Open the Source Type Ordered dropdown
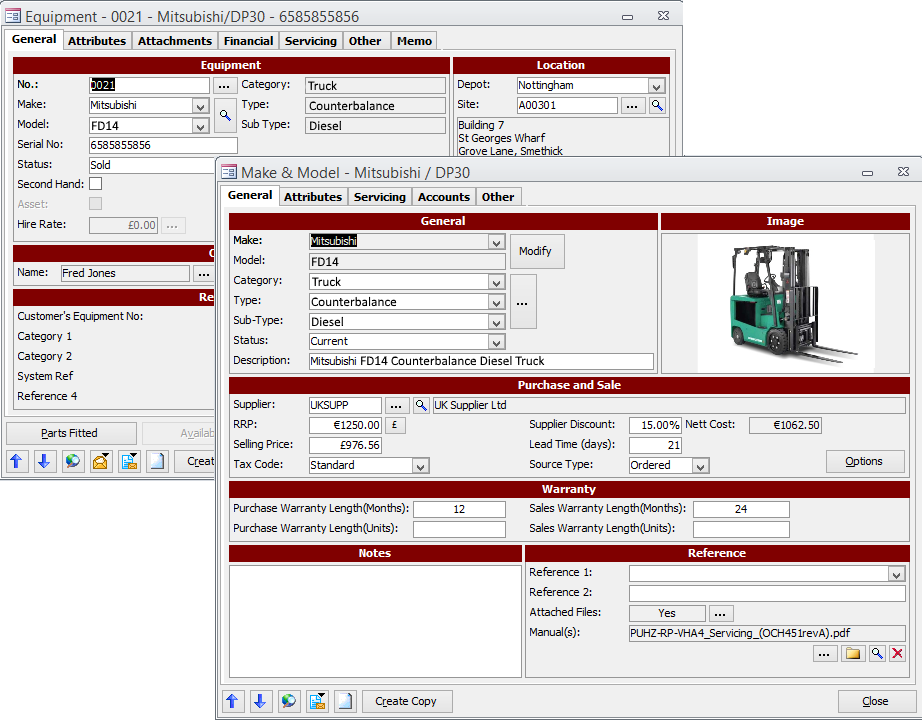Image resolution: width=922 pixels, height=720 pixels. tap(700, 466)
